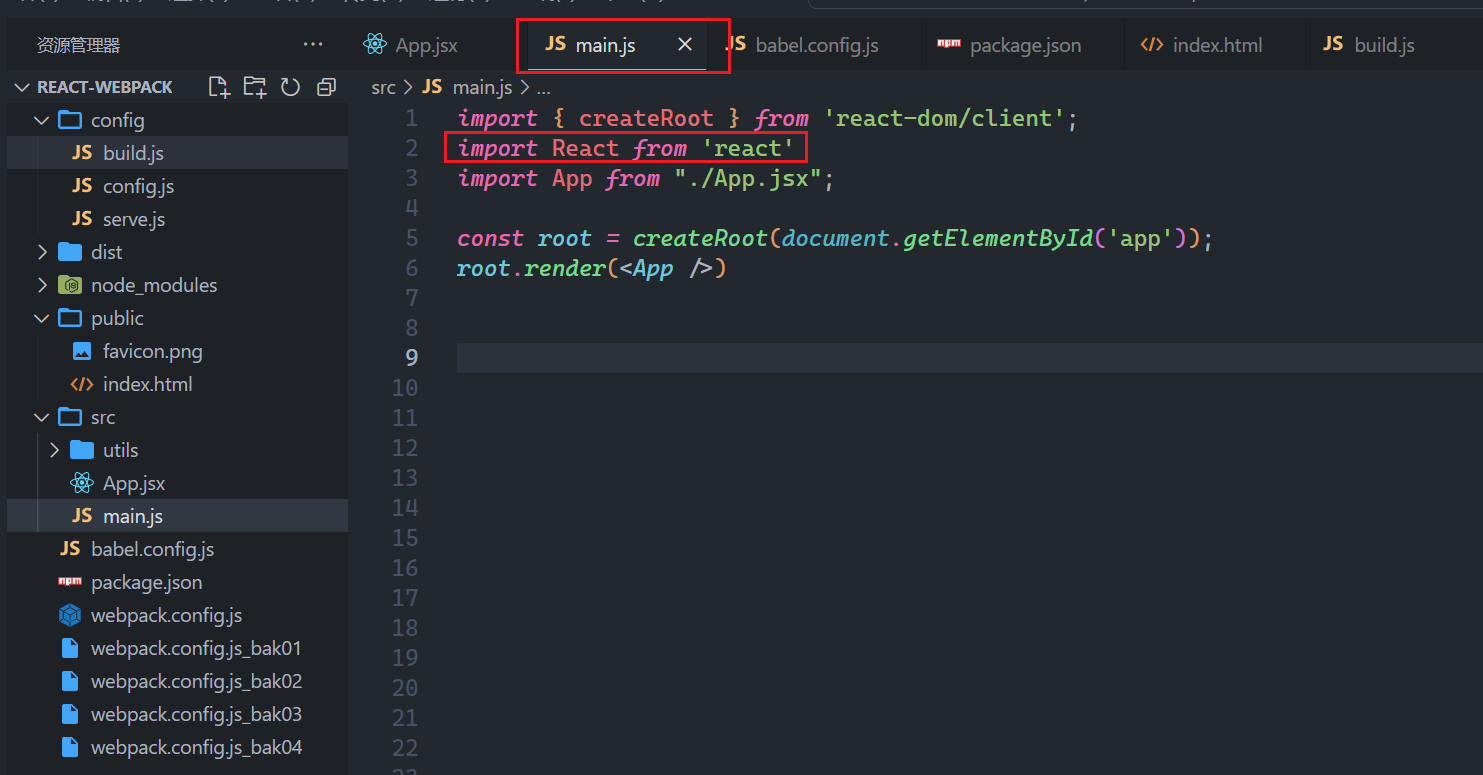1483x775 pixels.
Task: Expand the utils folder
Action: pyautogui.click(x=54, y=450)
